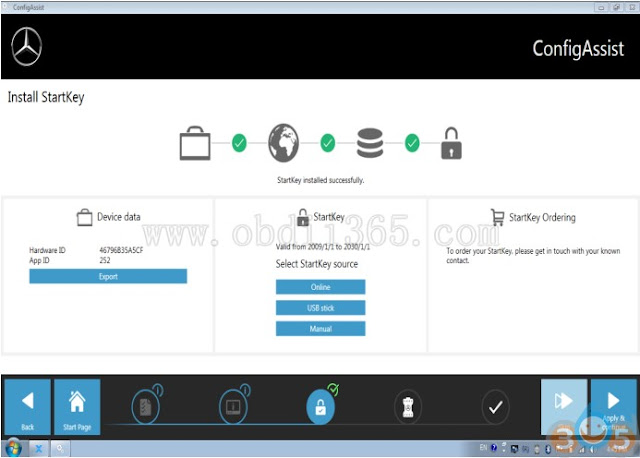Click the ConfigAssist title in header
The height and width of the screenshot is (458, 640).
(x=578, y=49)
